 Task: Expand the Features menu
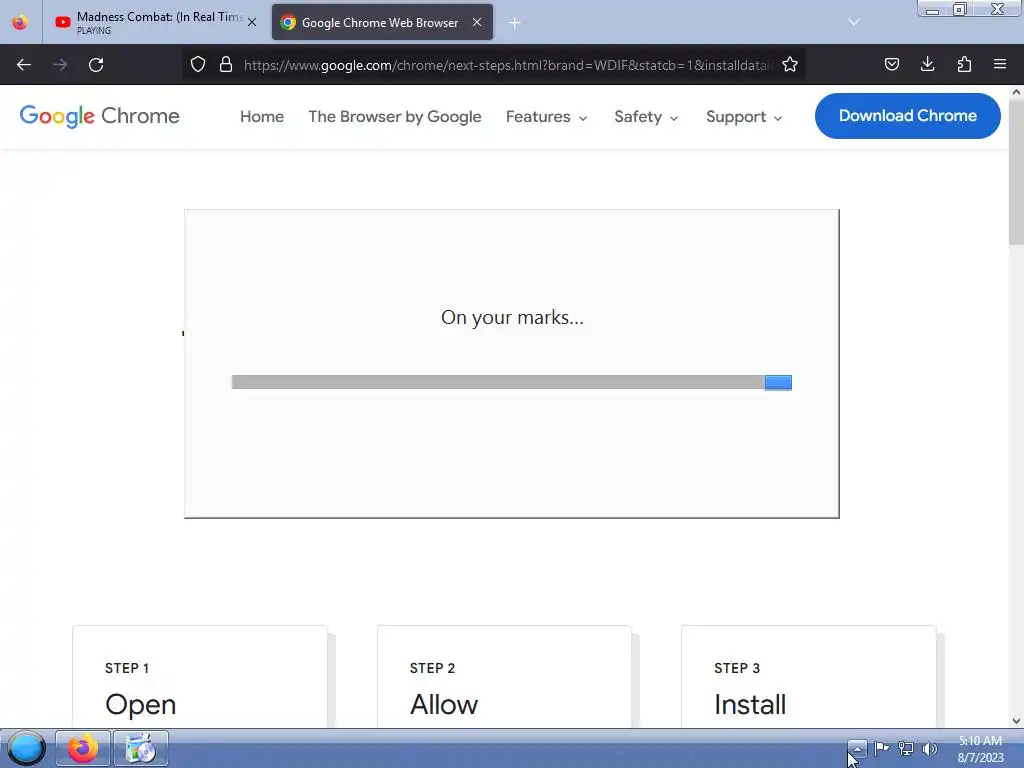[547, 116]
